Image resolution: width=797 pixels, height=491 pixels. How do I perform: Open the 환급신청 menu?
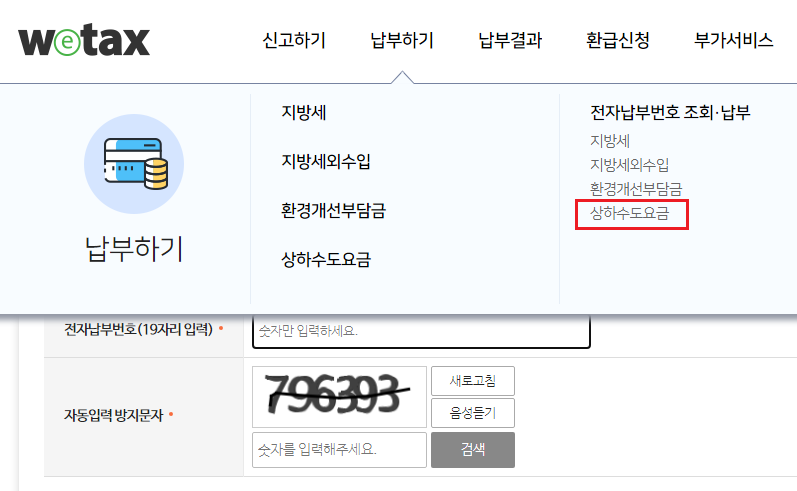coord(618,40)
